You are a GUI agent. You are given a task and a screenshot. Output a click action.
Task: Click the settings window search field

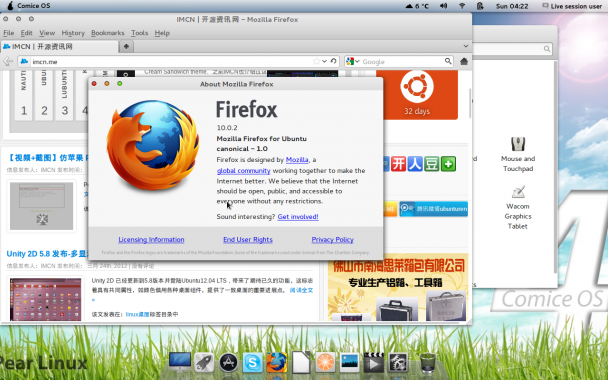tap(512, 48)
